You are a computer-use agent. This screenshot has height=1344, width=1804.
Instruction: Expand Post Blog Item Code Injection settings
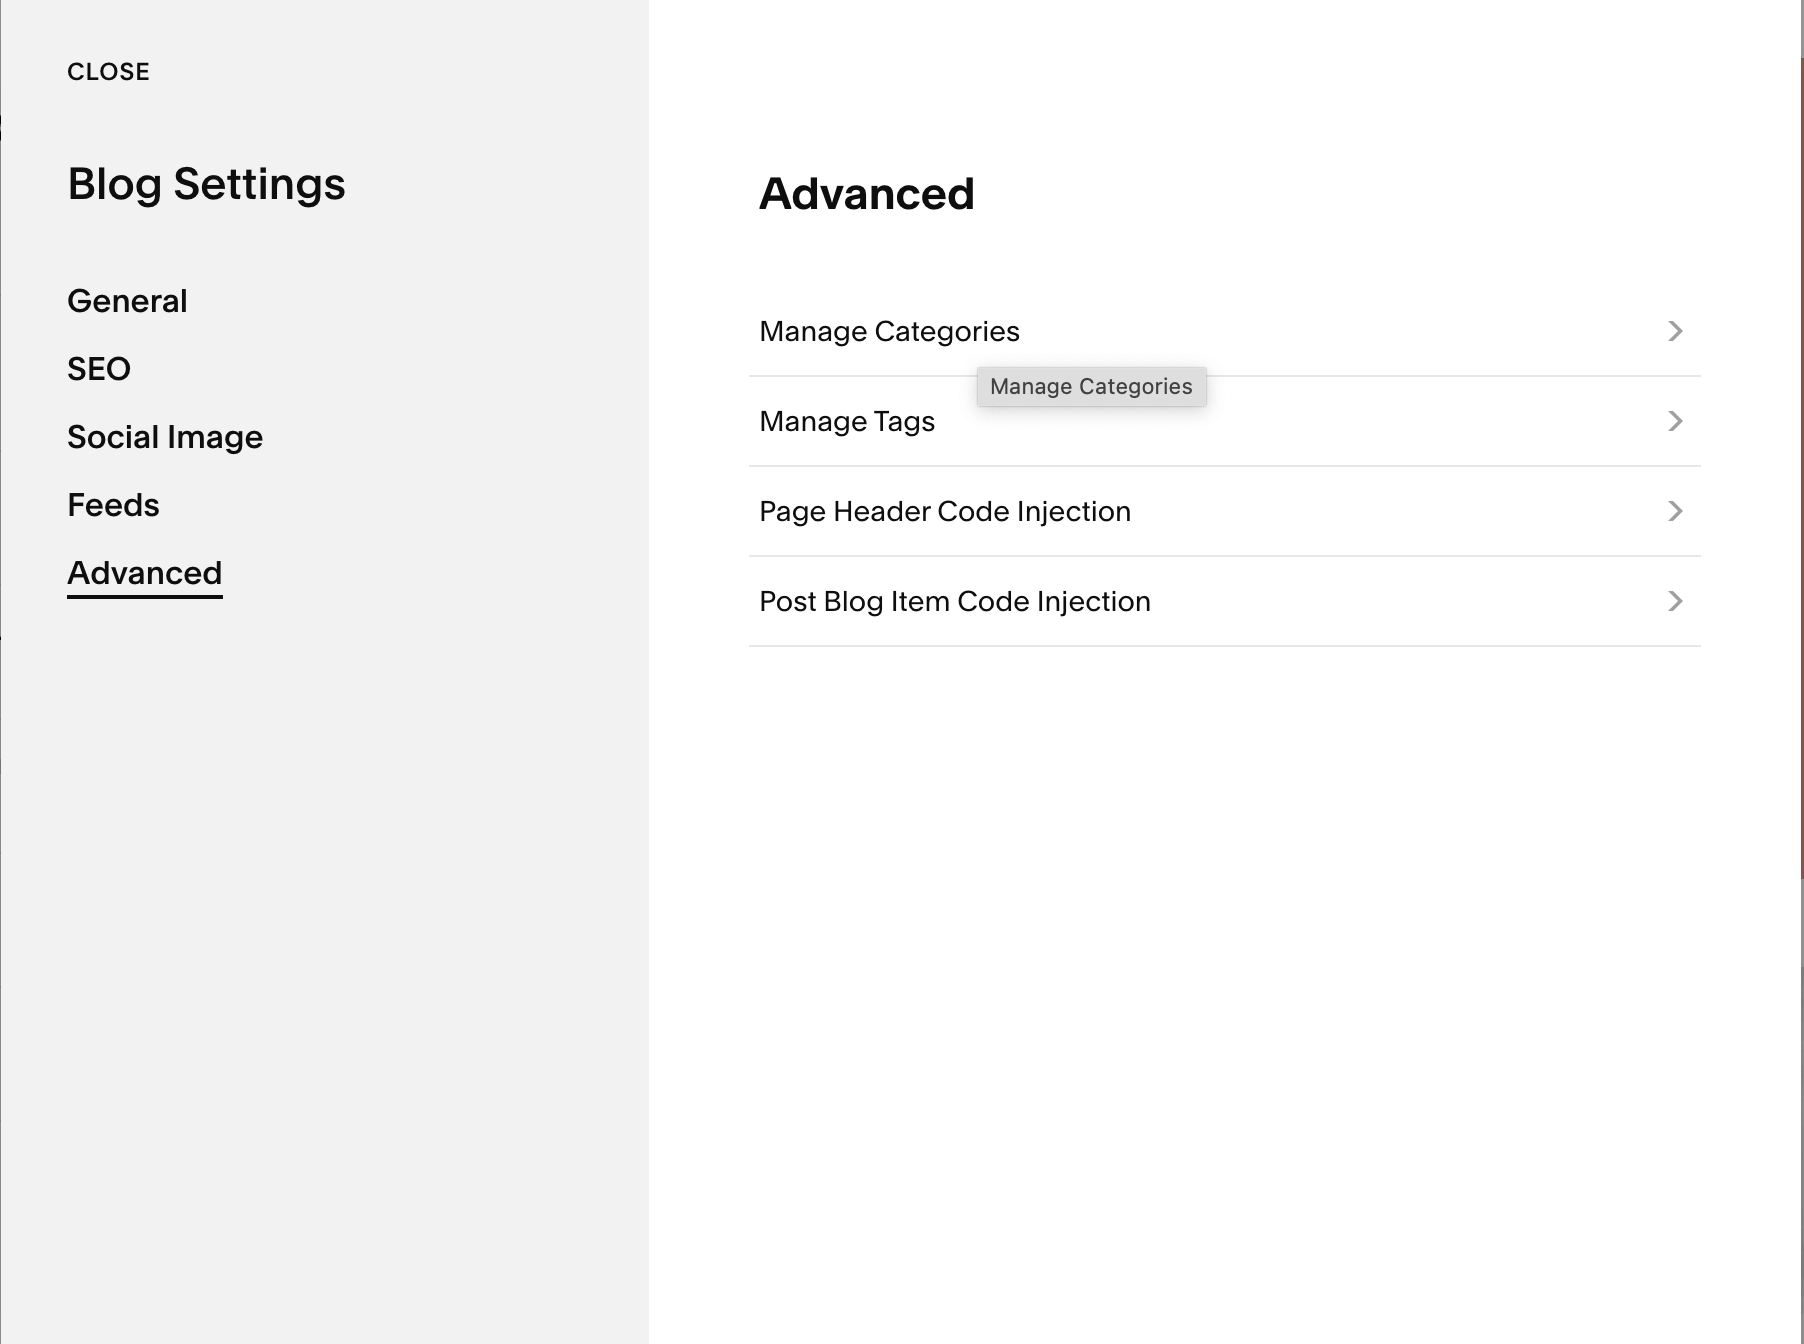click(x=1224, y=601)
